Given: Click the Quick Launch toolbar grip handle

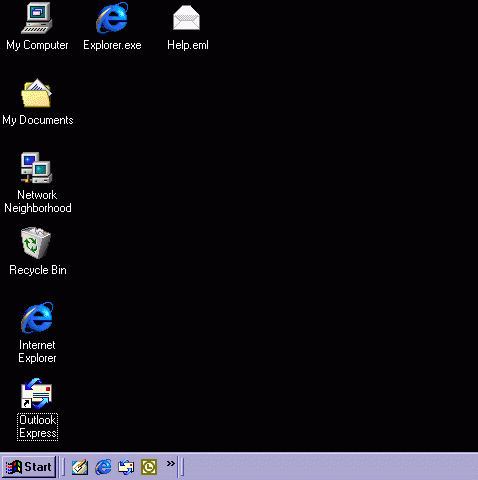Looking at the screenshot, I should (x=63, y=467).
